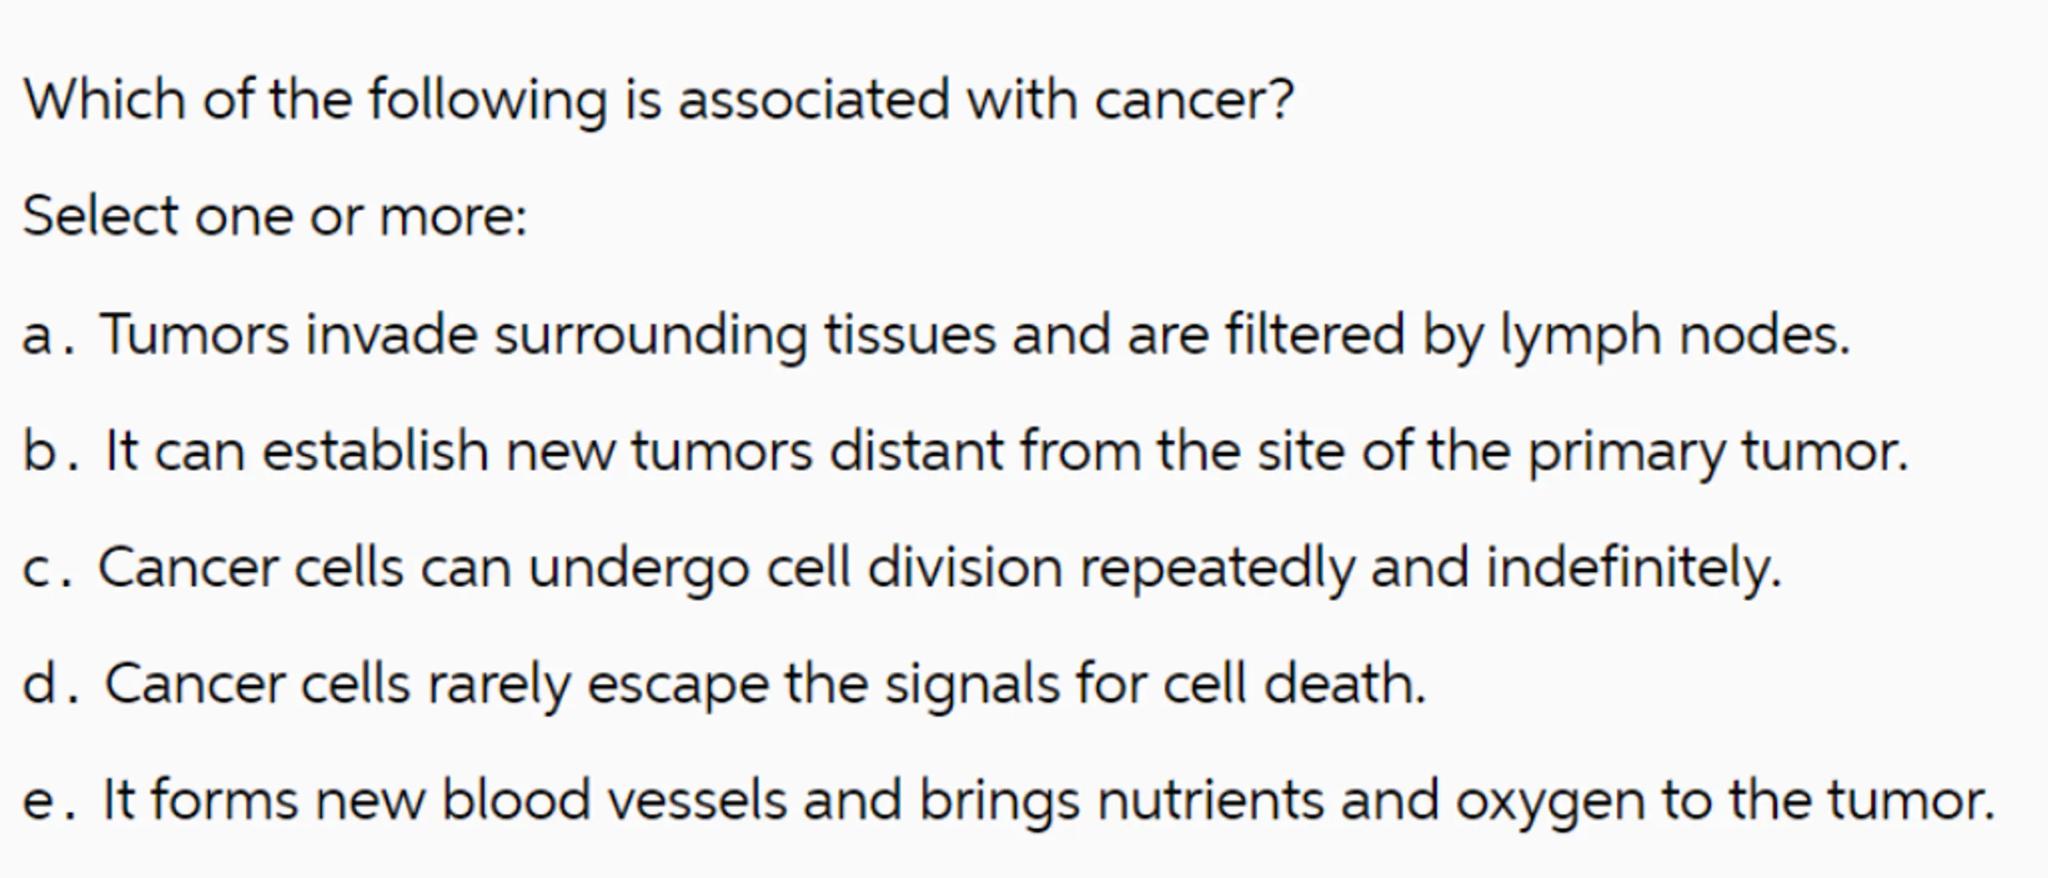Screen dimensions: 2048x878
Task: Click the word 'cancer?' in the question
Action: coord(1194,101)
